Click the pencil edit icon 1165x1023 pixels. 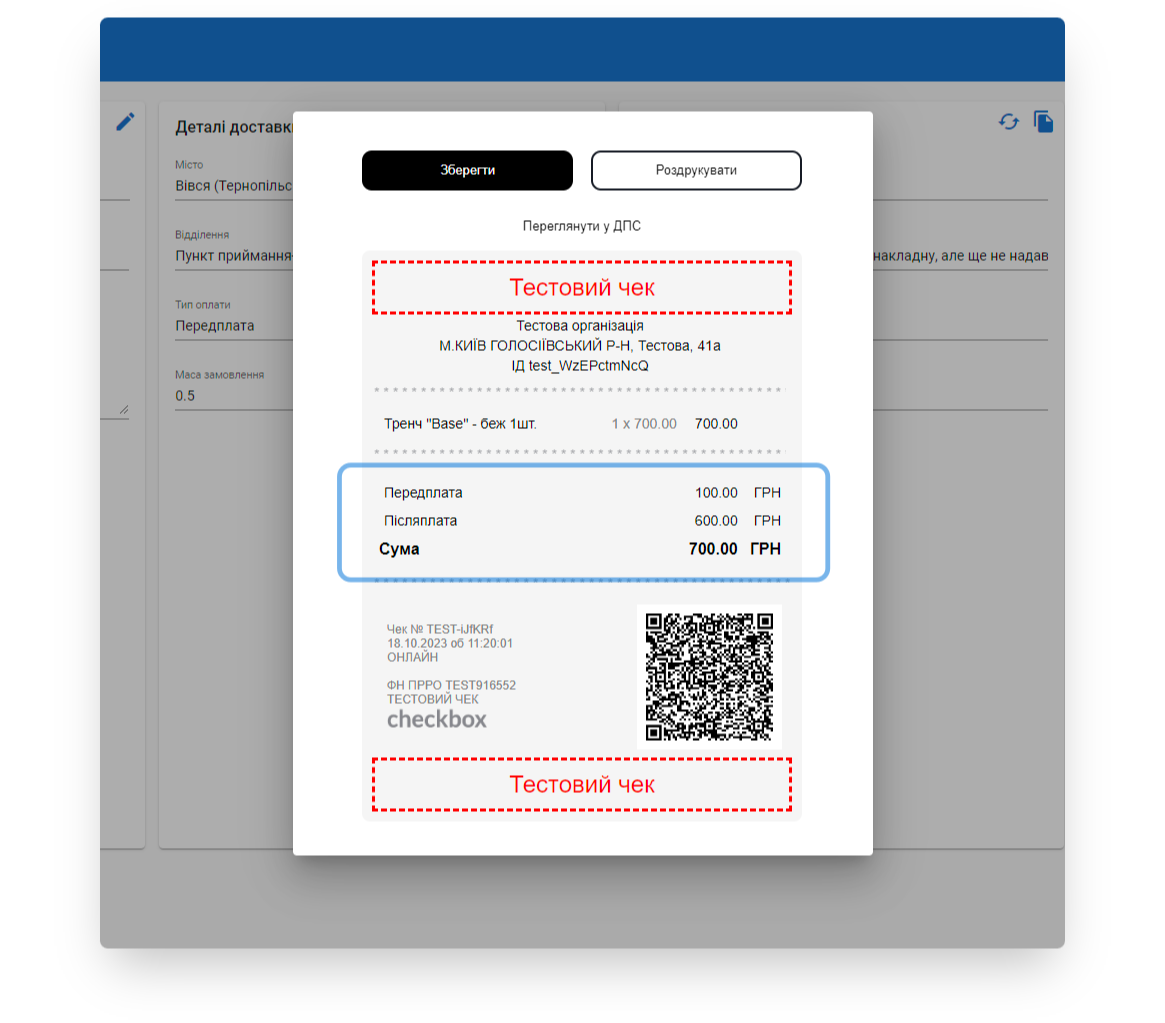coord(125,122)
